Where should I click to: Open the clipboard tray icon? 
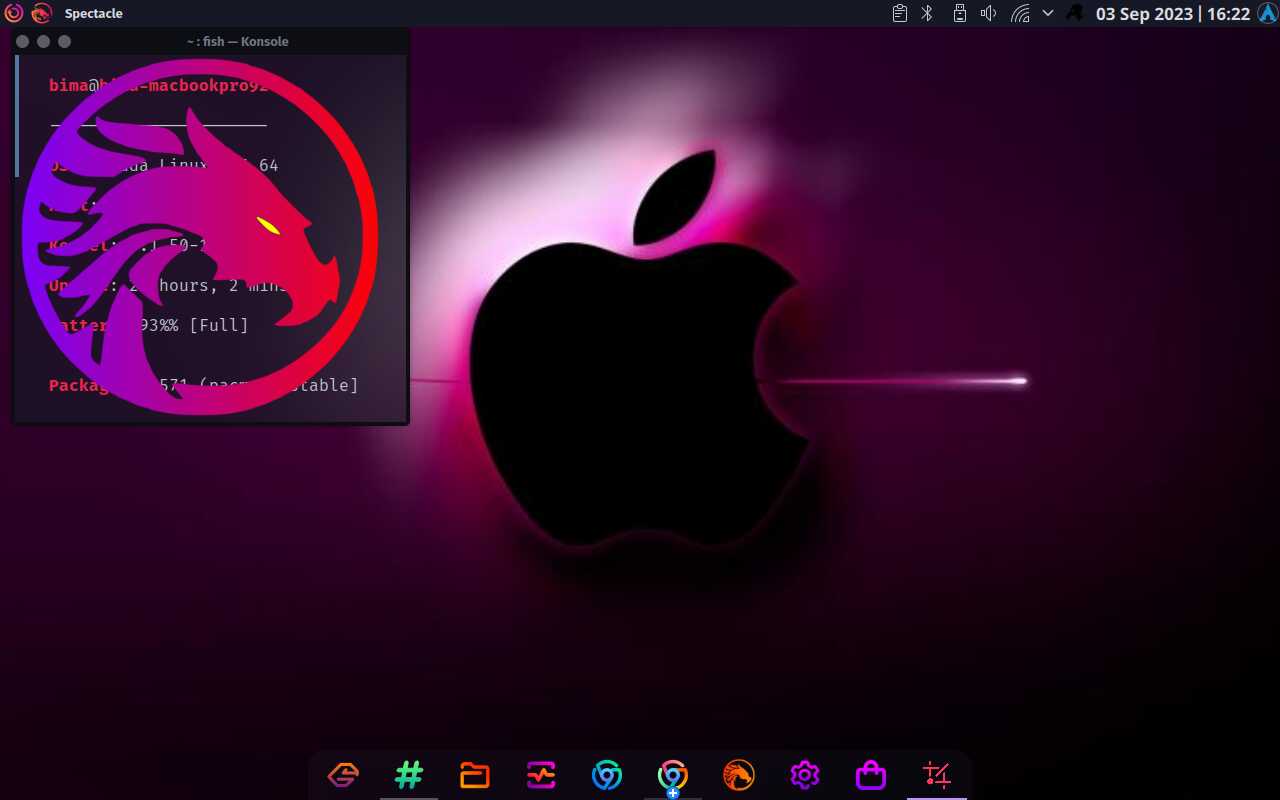[900, 13]
